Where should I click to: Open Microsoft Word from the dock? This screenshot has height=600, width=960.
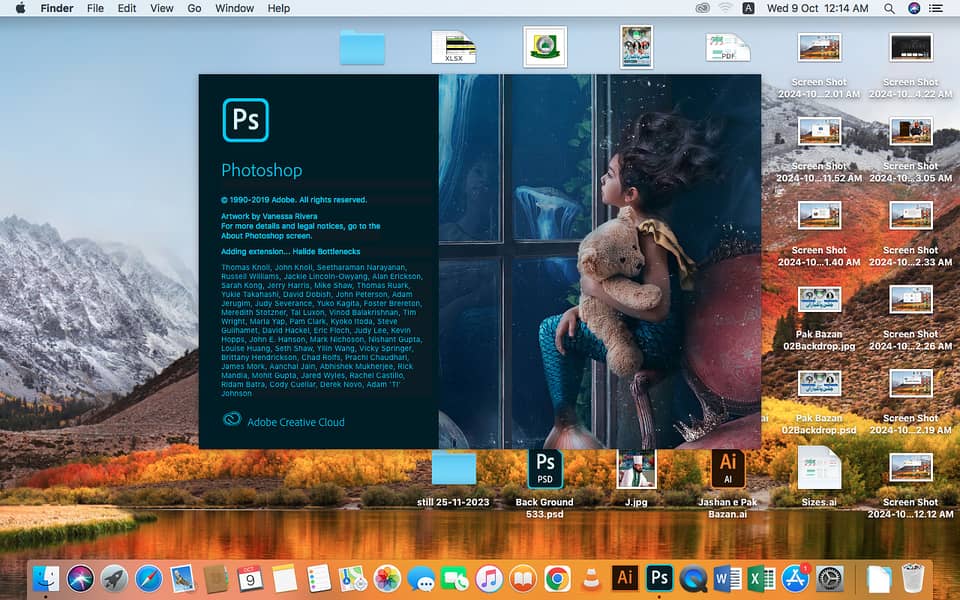[727, 578]
